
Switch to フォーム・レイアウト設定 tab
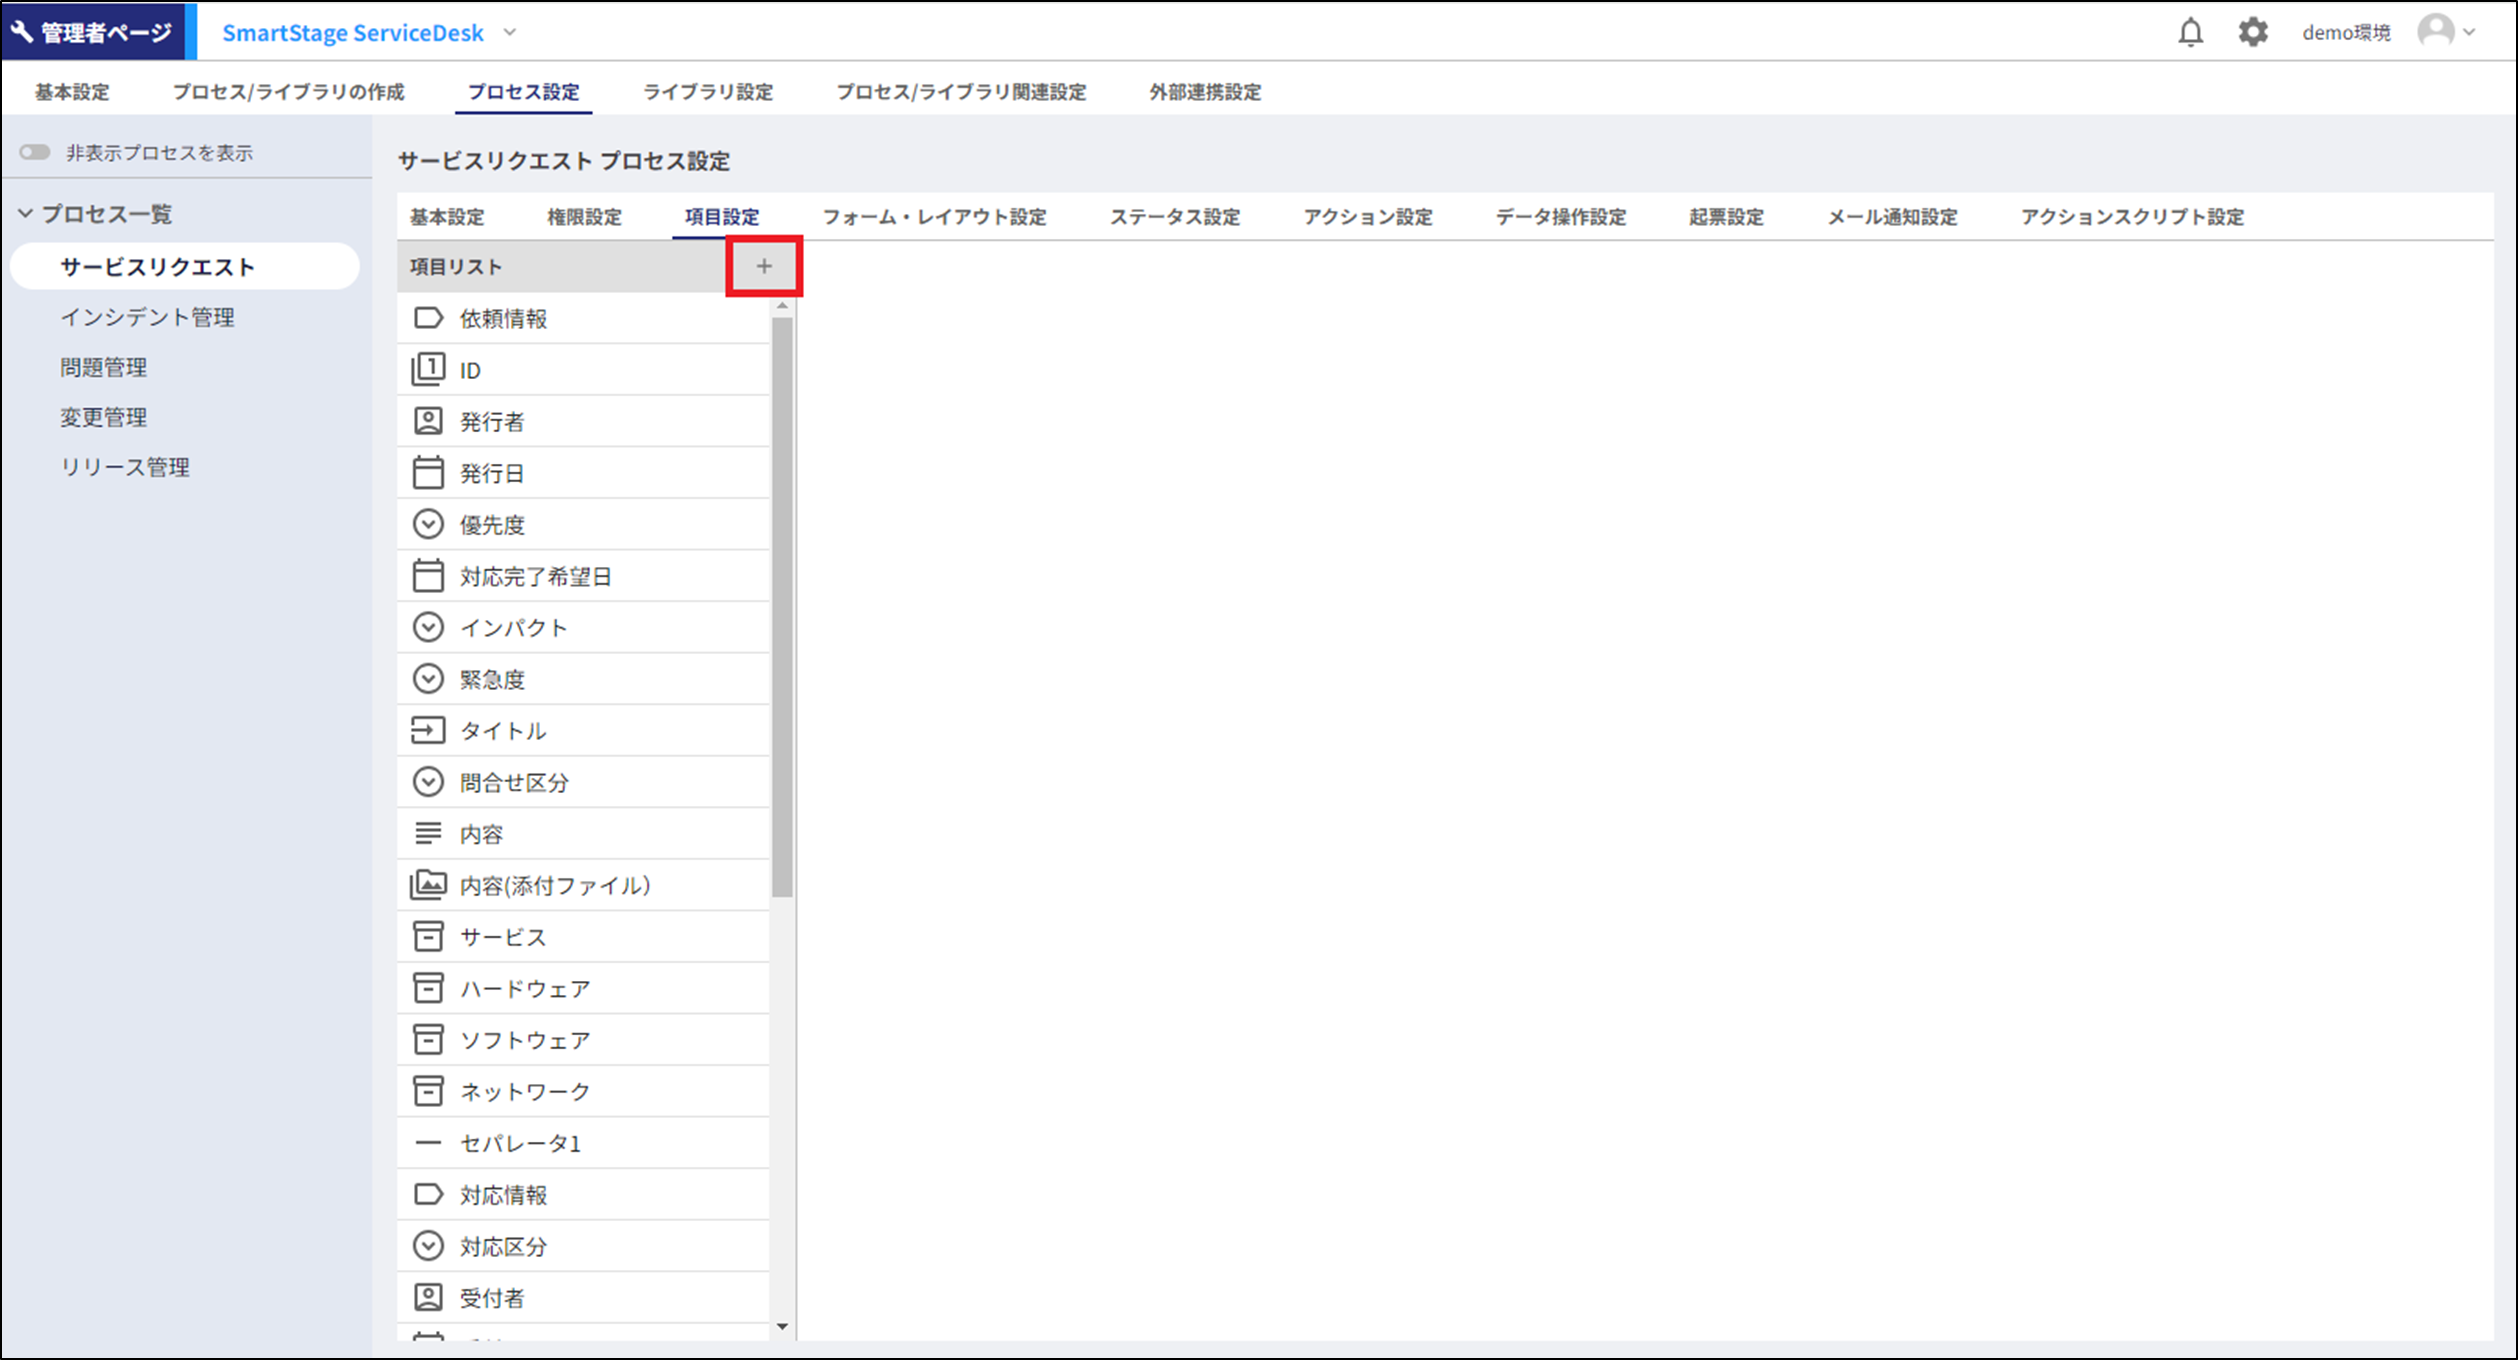point(933,217)
